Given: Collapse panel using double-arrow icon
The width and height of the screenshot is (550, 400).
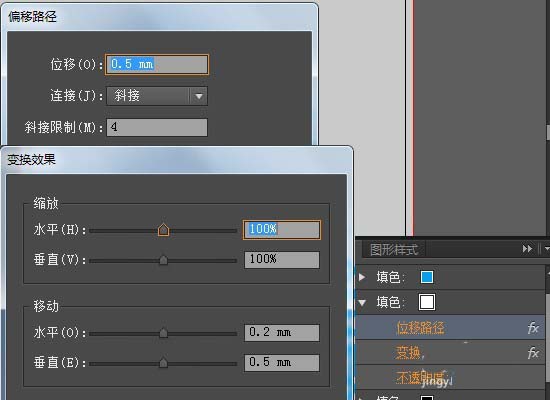Looking at the screenshot, I should click(x=527, y=249).
